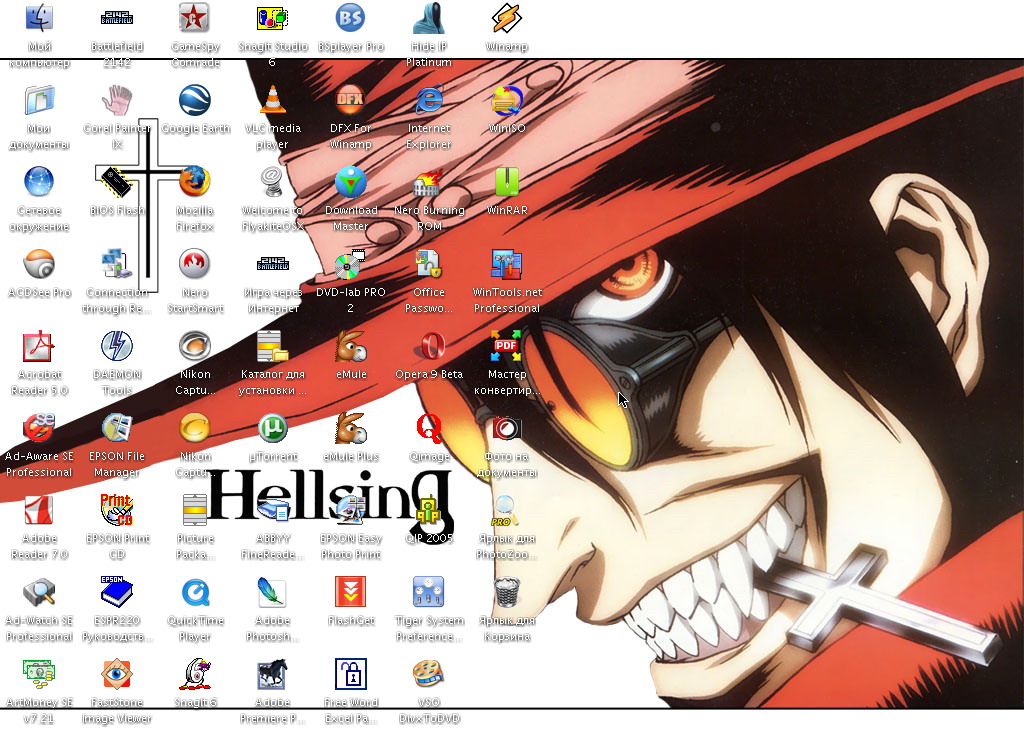The image size is (1024, 744).
Task: Open WinTools.net Professional icon
Action: click(506, 265)
